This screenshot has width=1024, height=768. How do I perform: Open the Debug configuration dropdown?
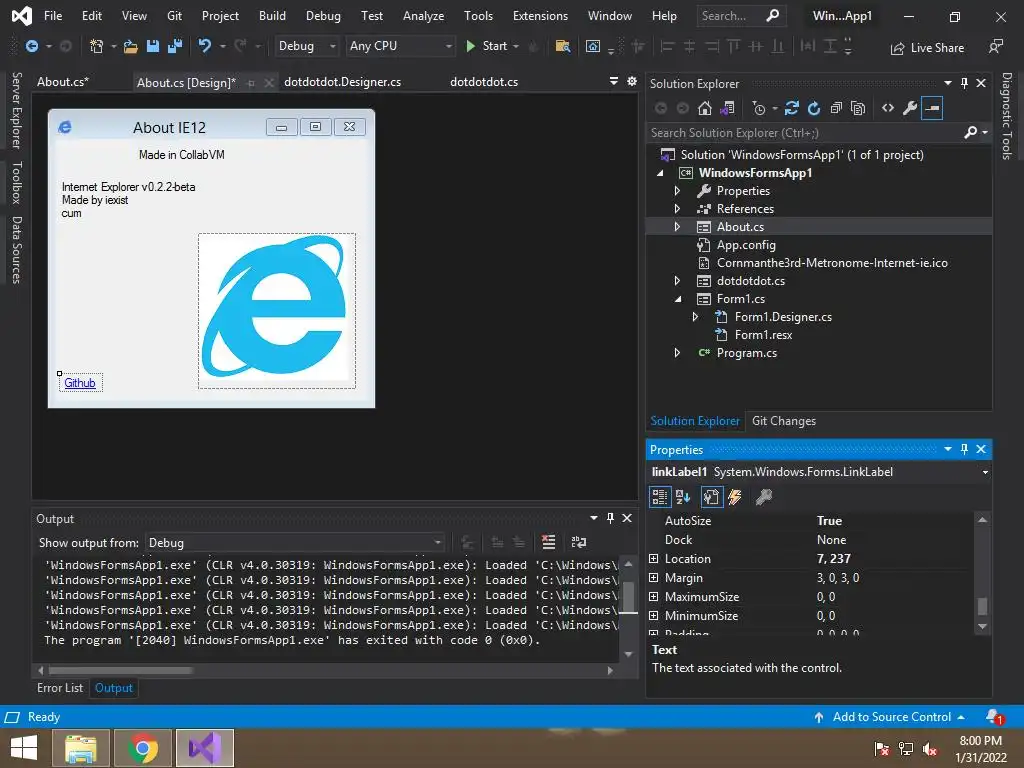[x=306, y=46]
